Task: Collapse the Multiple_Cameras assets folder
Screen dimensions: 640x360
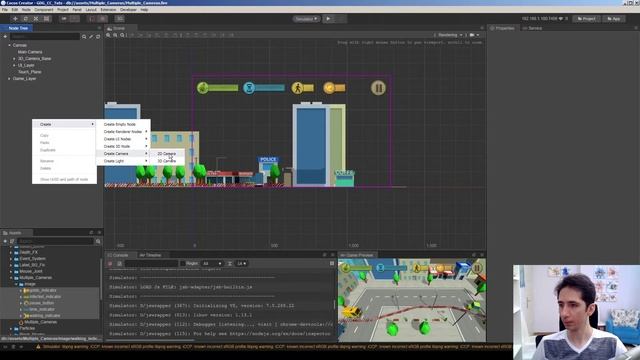Action: coord(11,278)
